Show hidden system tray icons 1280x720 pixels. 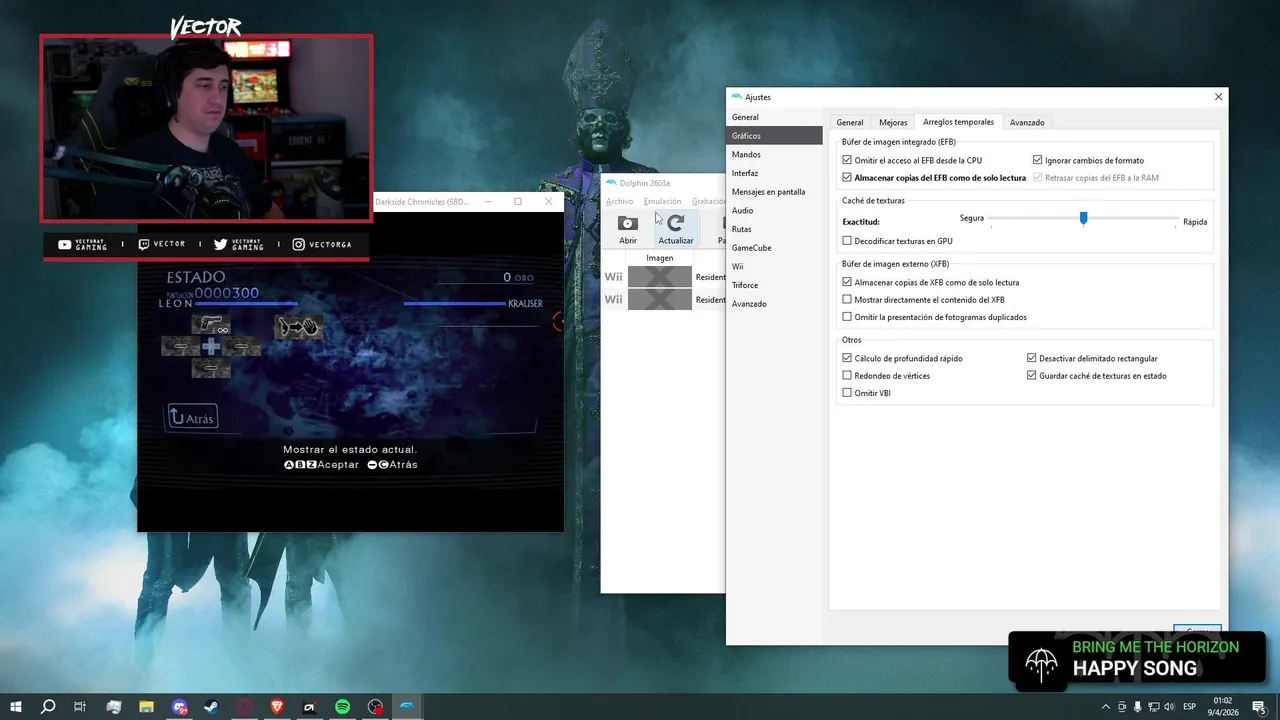click(x=1104, y=707)
